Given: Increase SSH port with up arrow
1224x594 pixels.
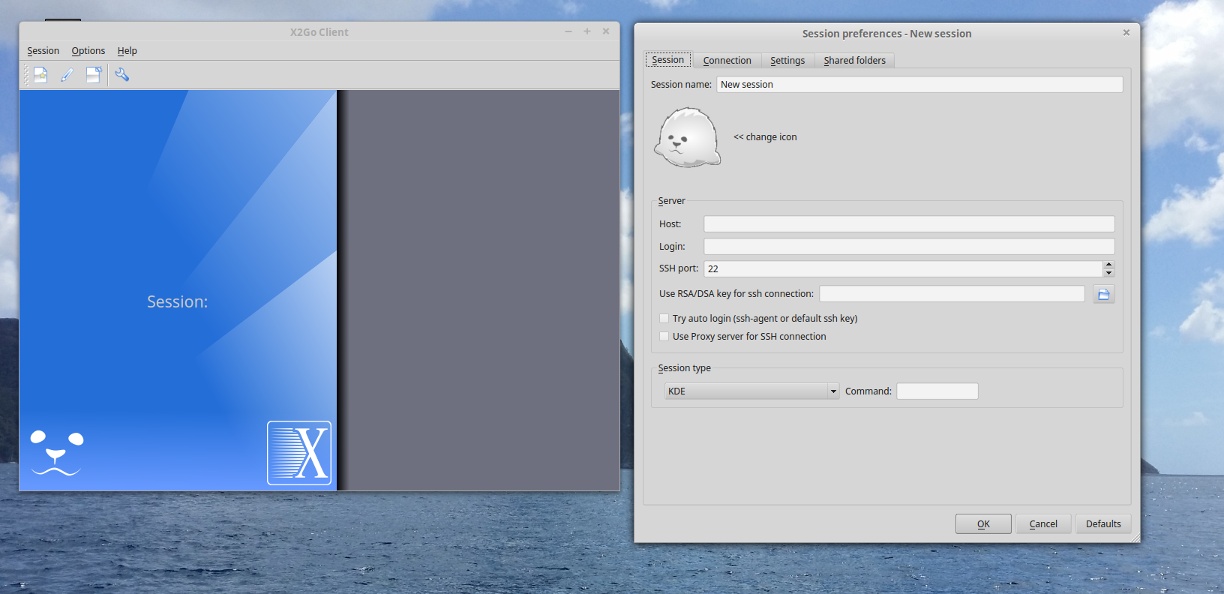Looking at the screenshot, I should (x=1109, y=265).
